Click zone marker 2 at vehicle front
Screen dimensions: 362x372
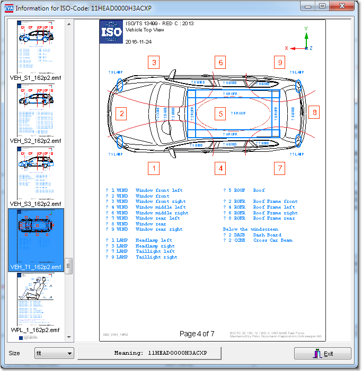(x=122, y=114)
